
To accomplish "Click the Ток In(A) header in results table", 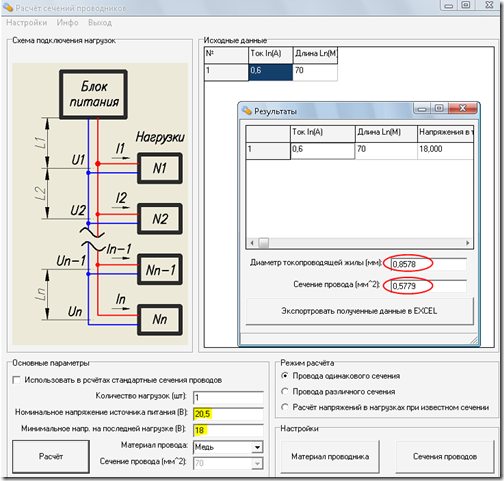I will 322,134.
